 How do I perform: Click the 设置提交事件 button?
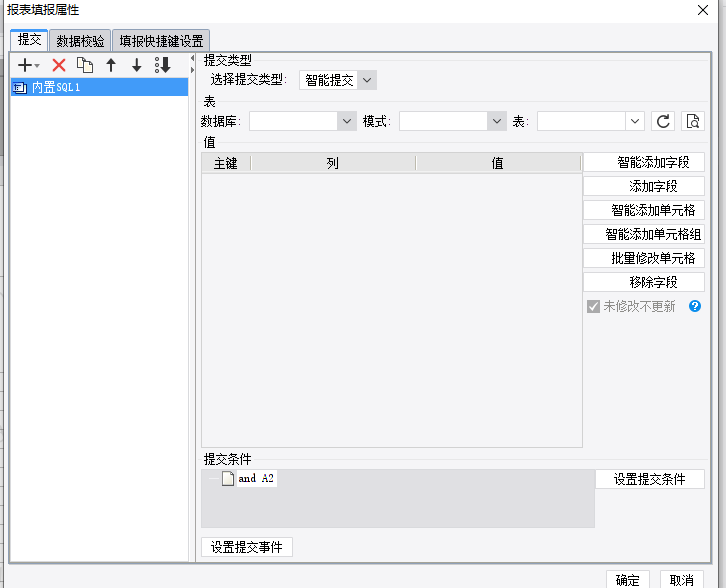(x=247, y=547)
